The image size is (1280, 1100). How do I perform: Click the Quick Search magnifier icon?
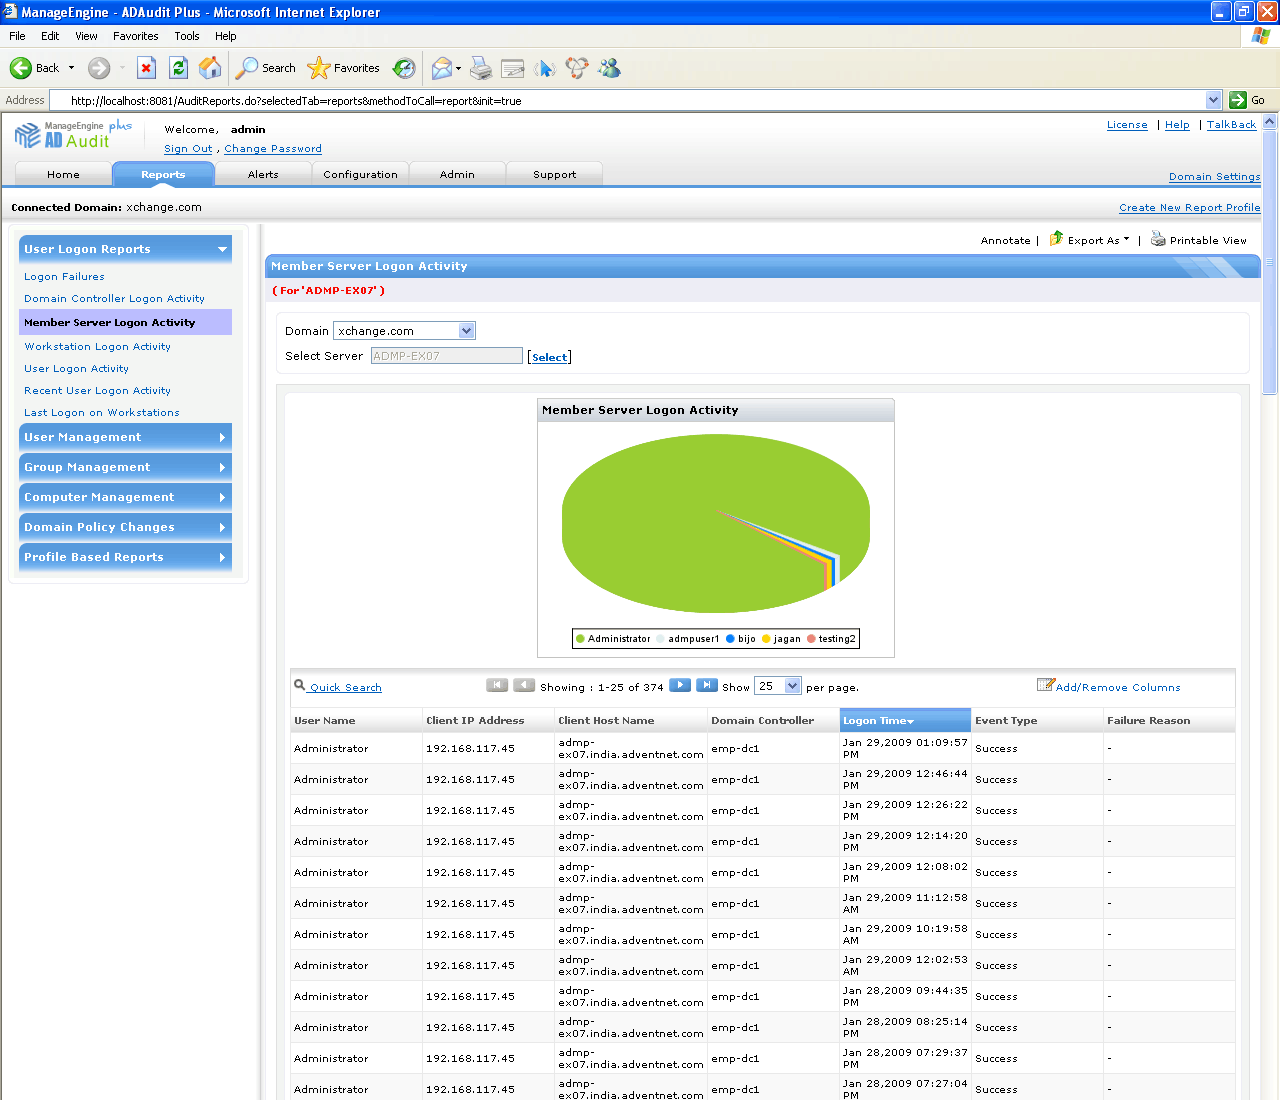tap(299, 686)
